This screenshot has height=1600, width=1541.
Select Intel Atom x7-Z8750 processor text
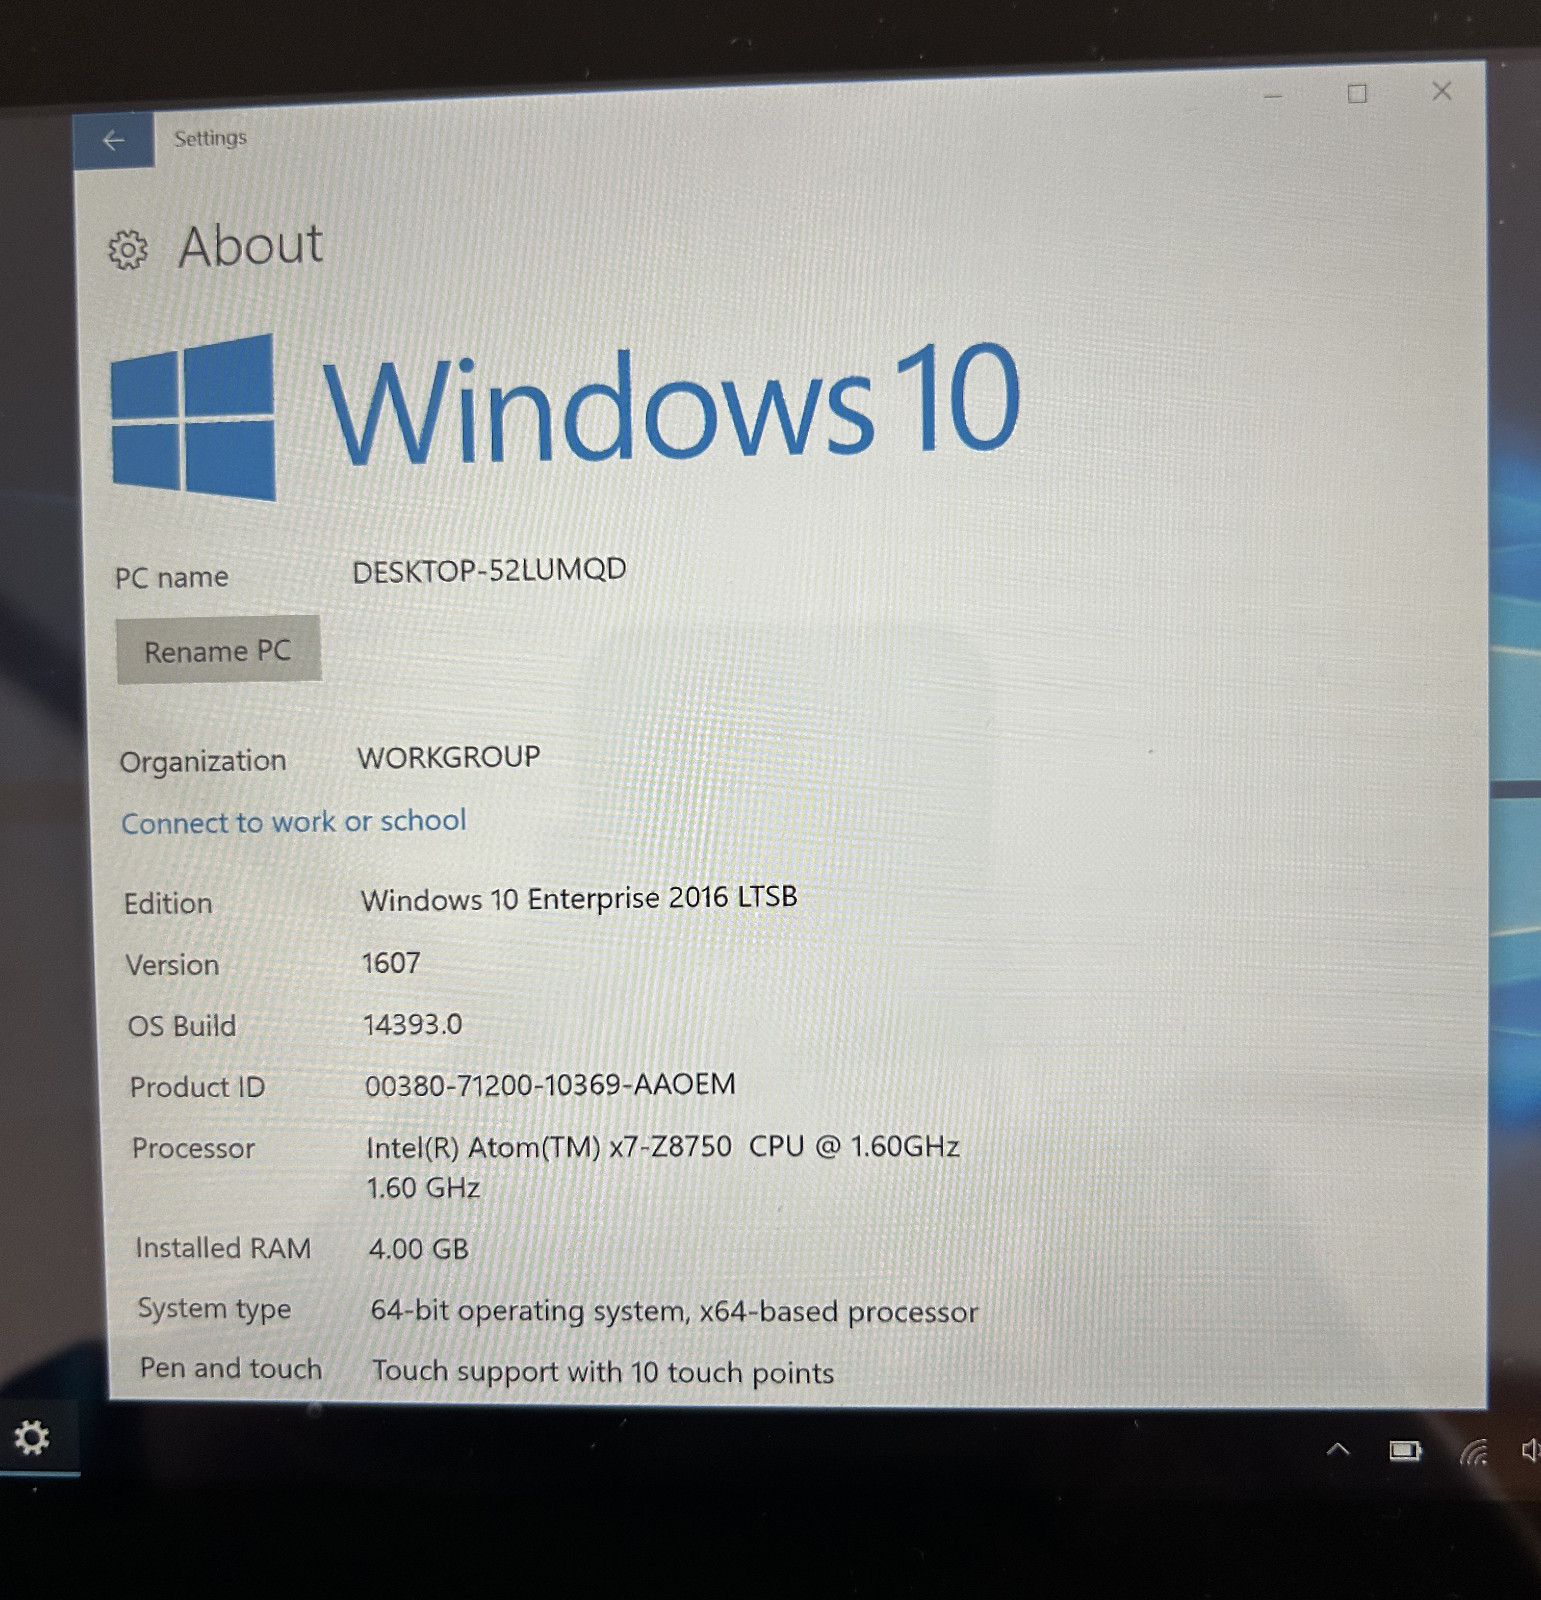click(x=663, y=1147)
